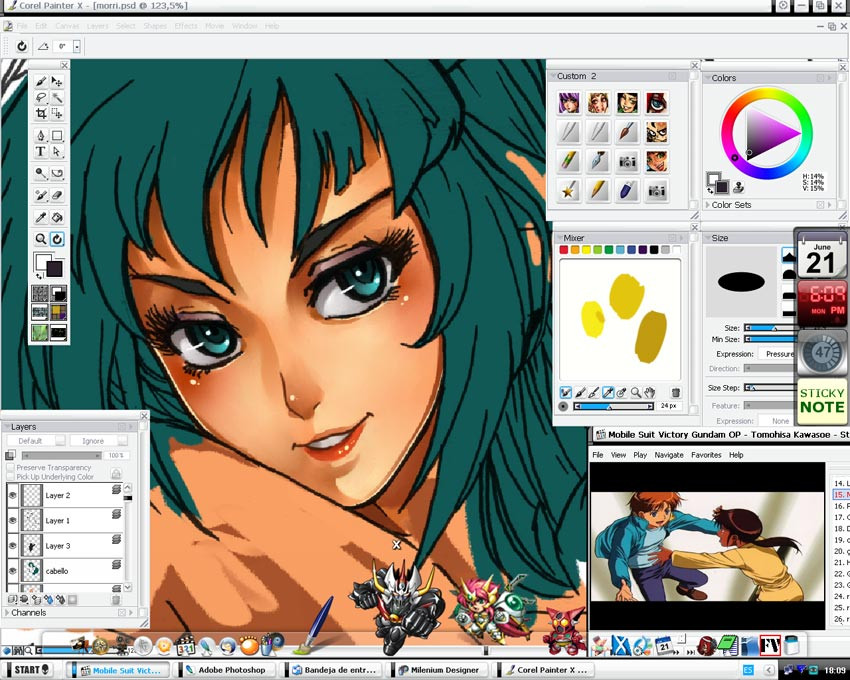The image size is (850, 680).
Task: Select the Dropper tool in the toolbox
Action: click(x=41, y=217)
